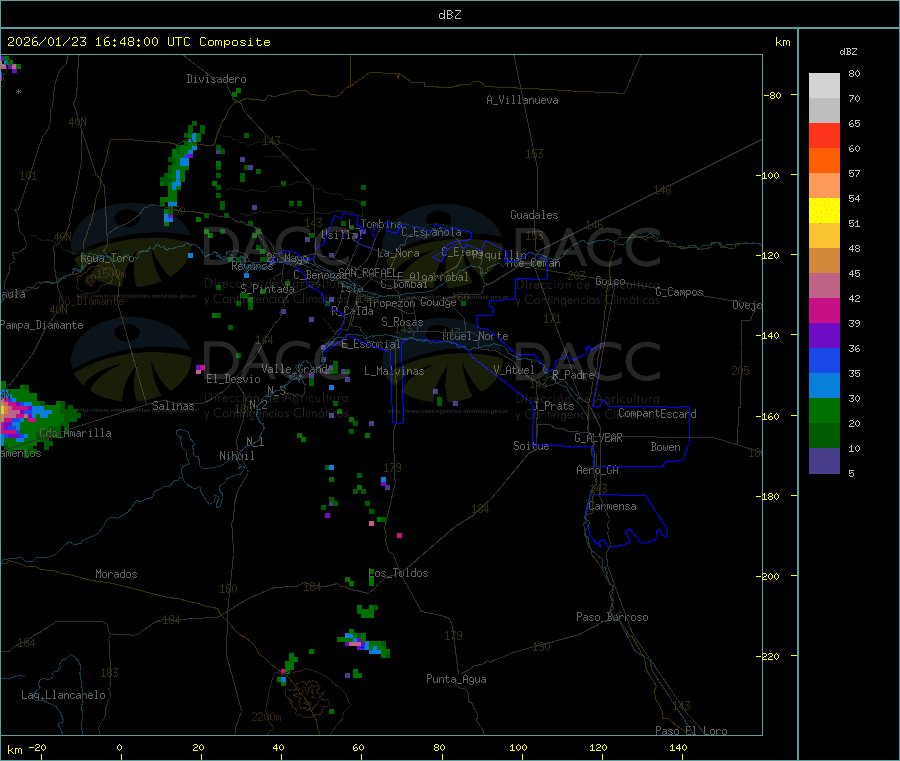
Task: Click the 'Guadales' map label
Action: (x=534, y=215)
